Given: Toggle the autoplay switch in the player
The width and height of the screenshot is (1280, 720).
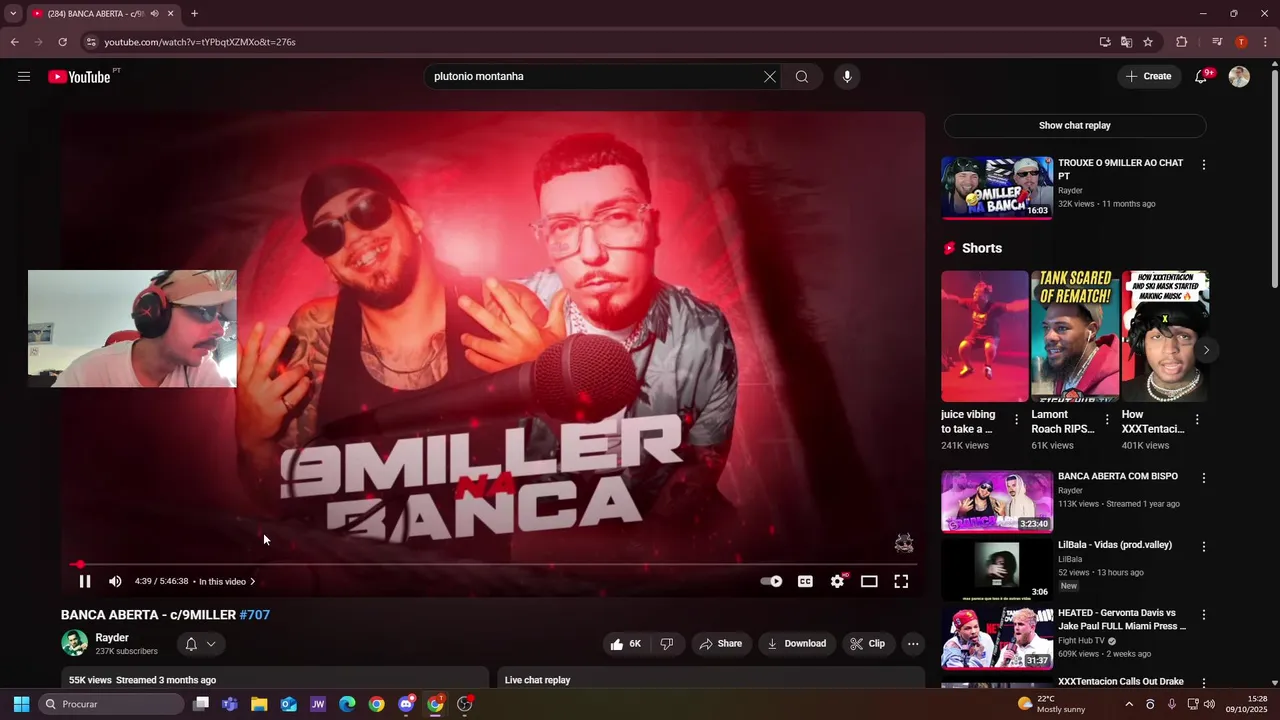Looking at the screenshot, I should pos(772,581).
